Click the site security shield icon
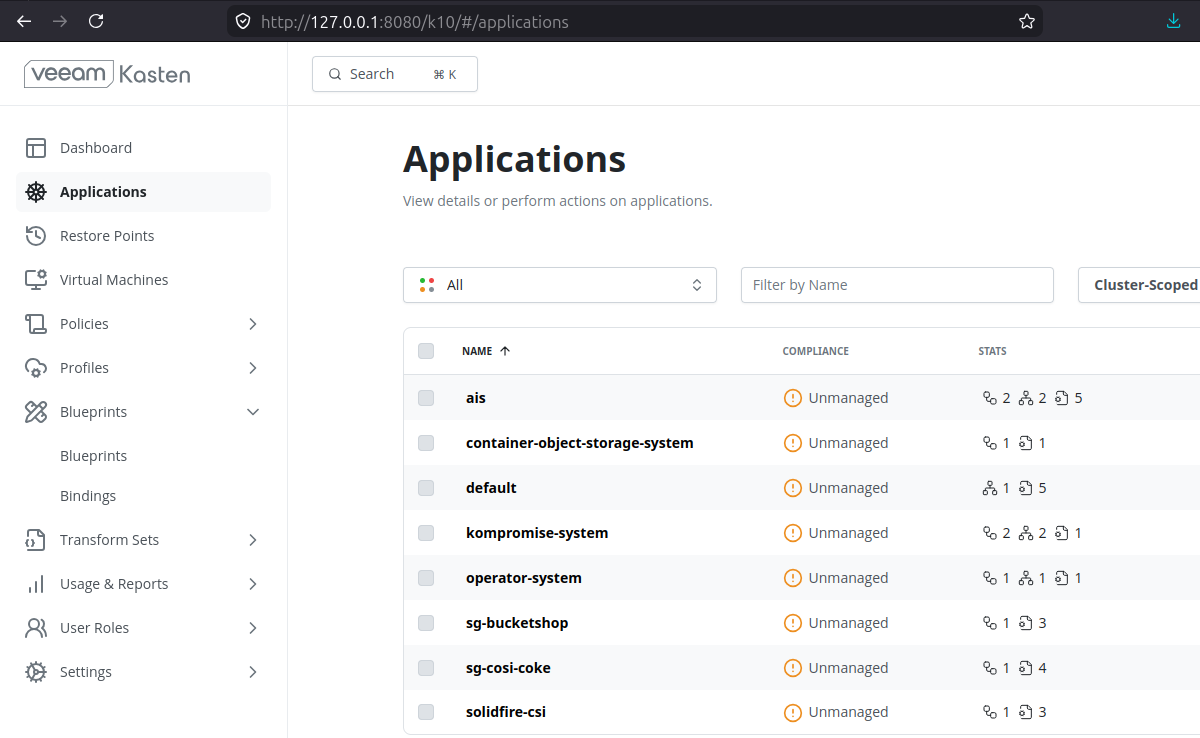Screen dimensions: 1200x738 point(241,21)
